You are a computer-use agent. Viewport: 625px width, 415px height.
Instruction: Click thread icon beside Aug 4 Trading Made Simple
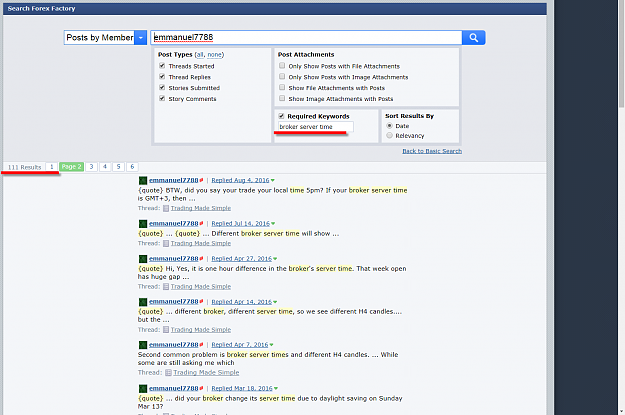click(166, 208)
